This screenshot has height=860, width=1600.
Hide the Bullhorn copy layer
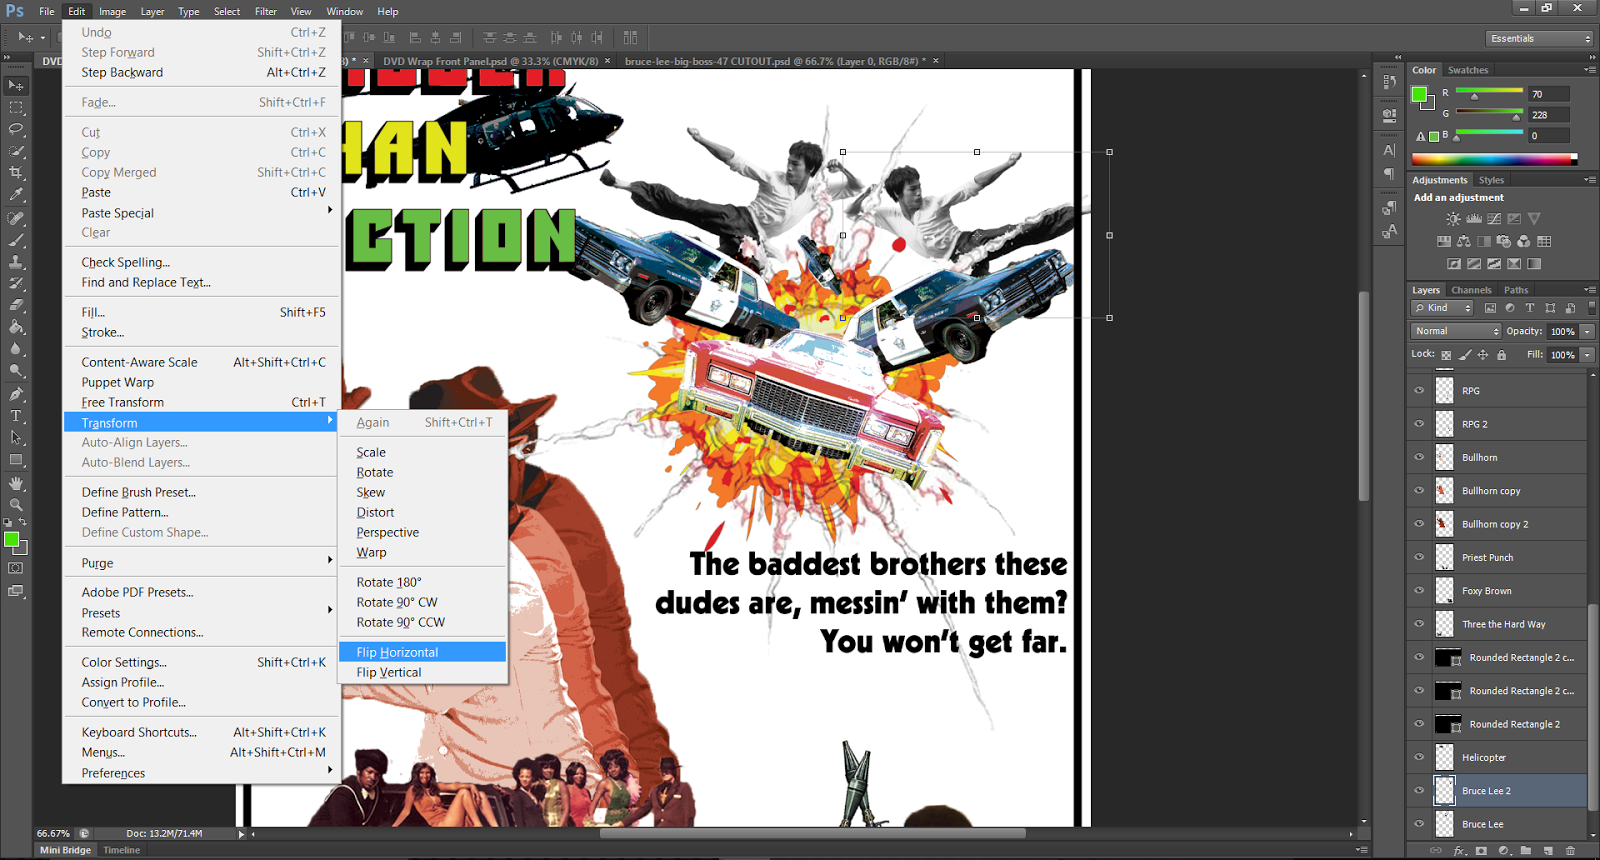point(1419,491)
